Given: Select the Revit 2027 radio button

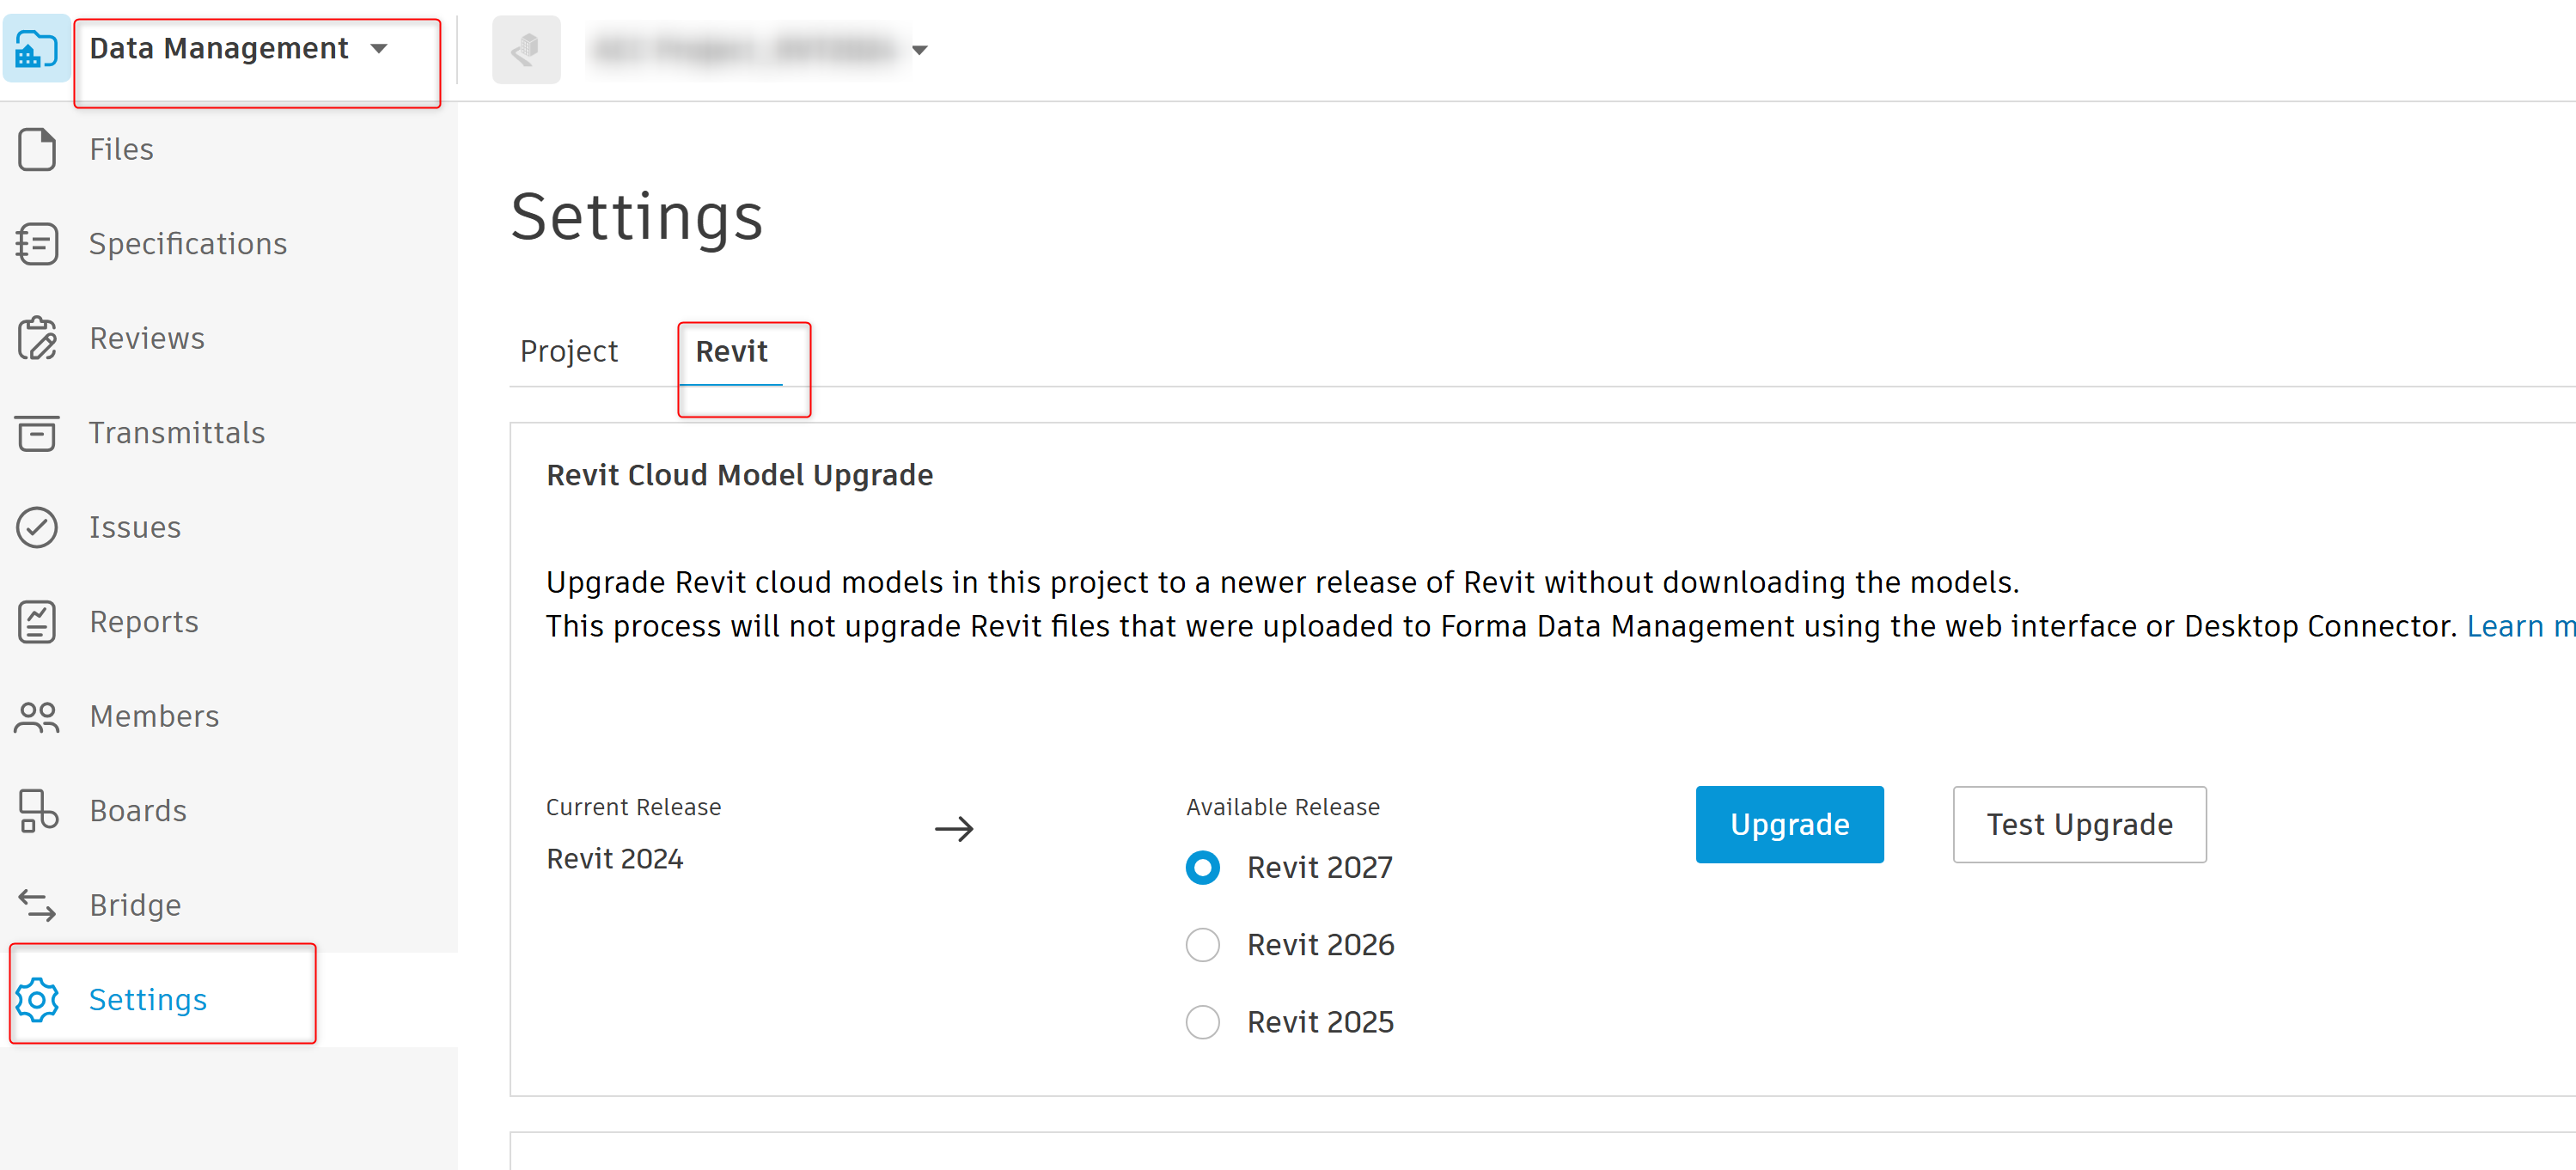Looking at the screenshot, I should 1203,867.
